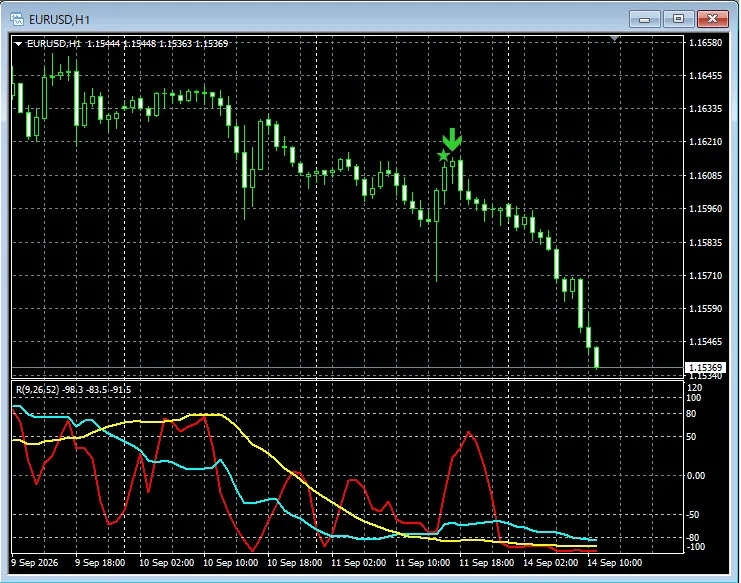Screen dimensions: 741x583
Task: Click the chart shift triangle marker
Action: [614, 38]
